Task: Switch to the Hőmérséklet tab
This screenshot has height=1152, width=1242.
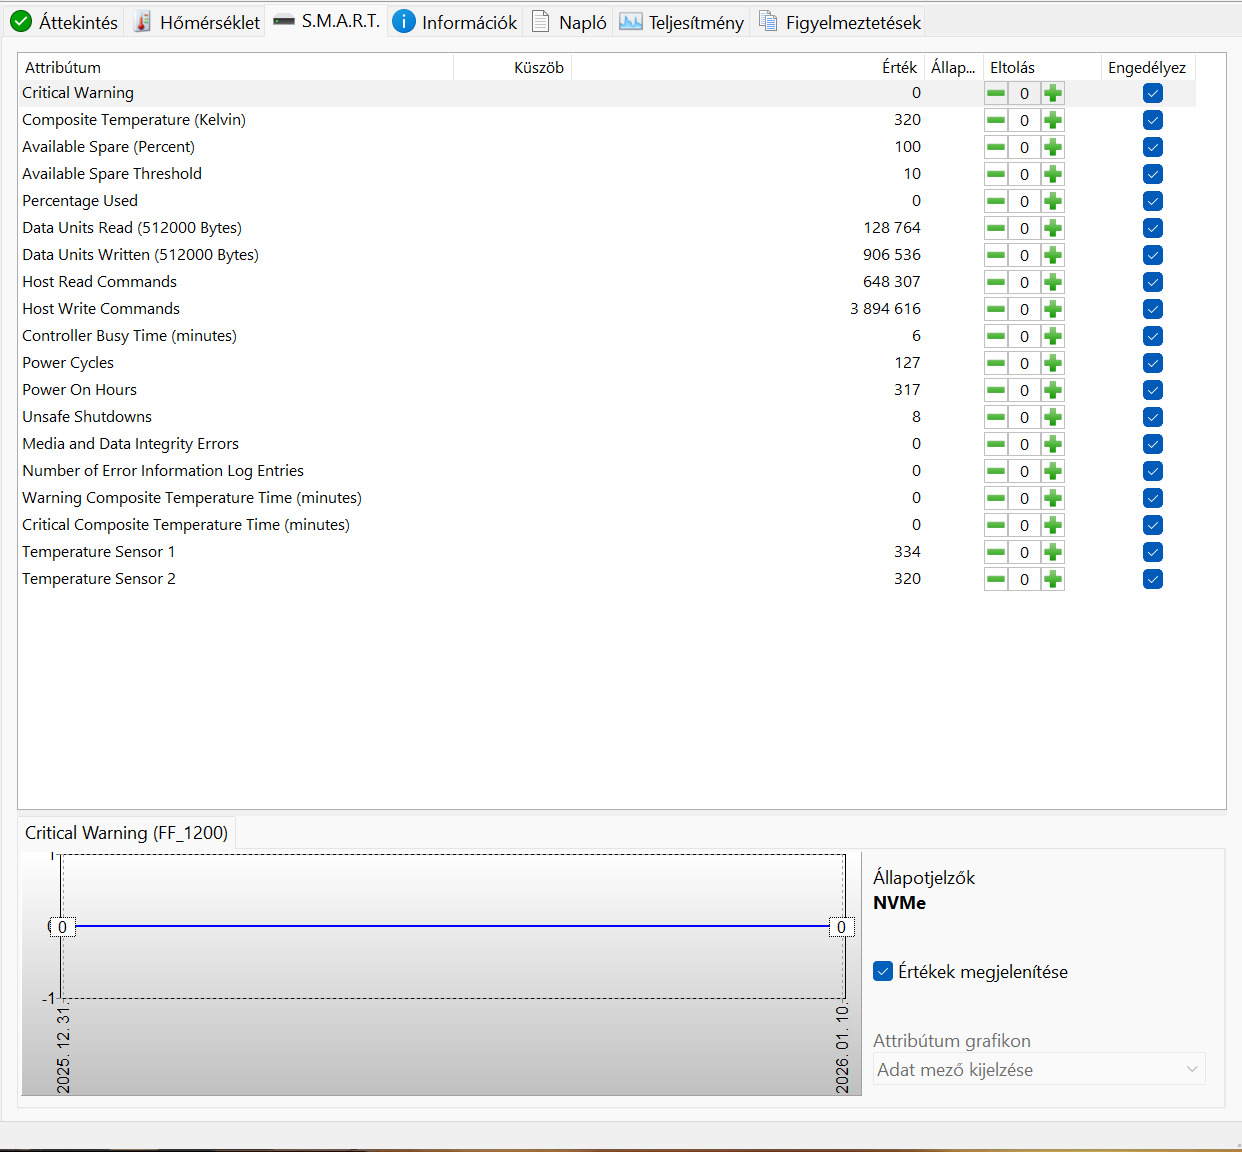Action: point(197,22)
